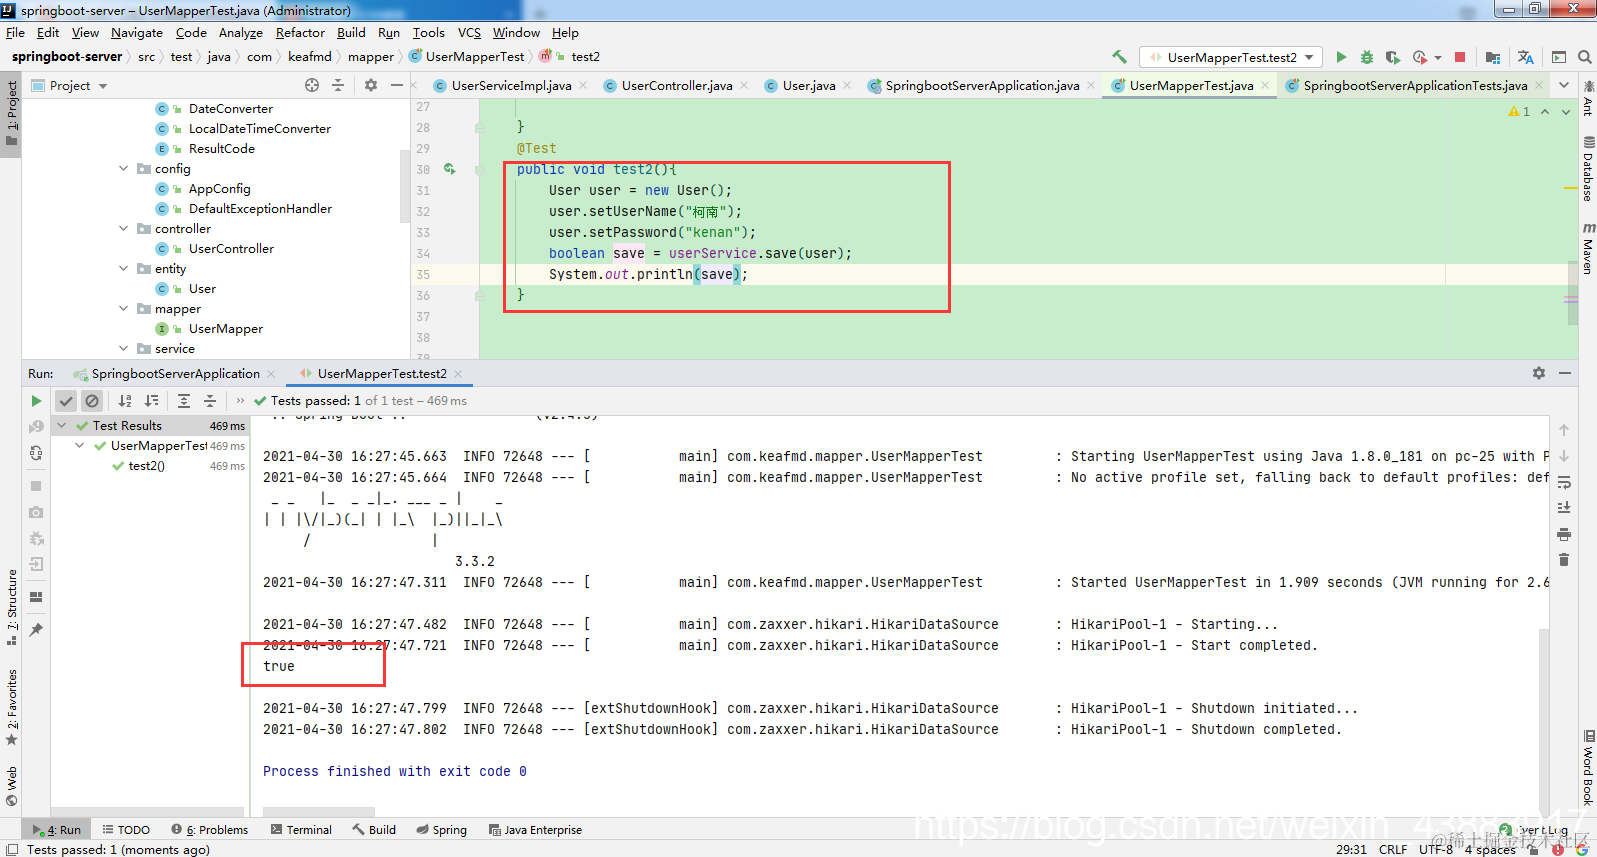
Task: Toggle the Word Book side panel
Action: 1588,769
